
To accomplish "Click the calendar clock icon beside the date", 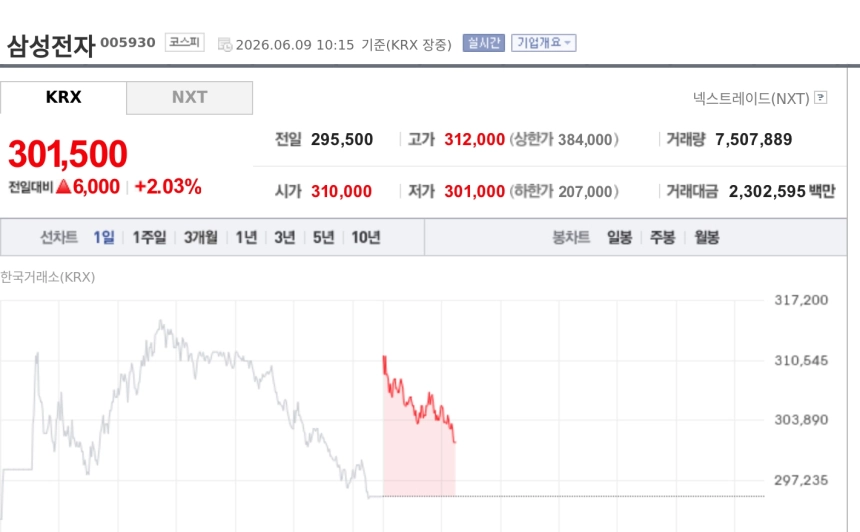I will click(225, 44).
